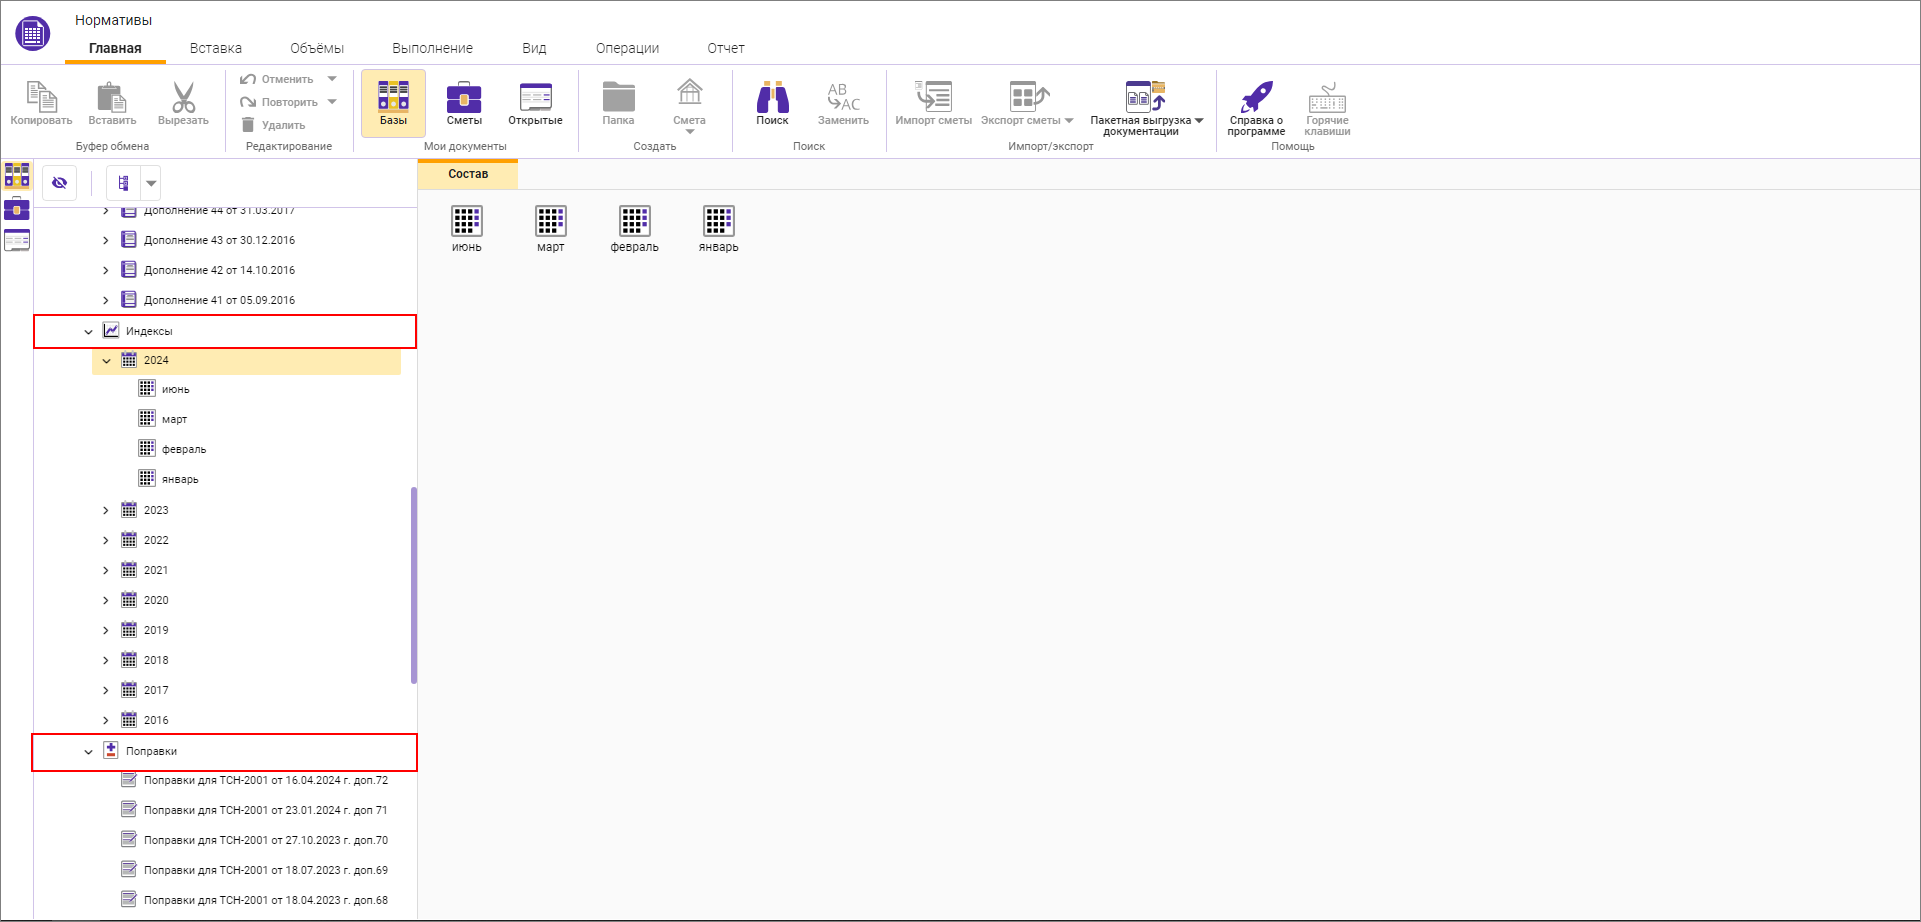
Task: Switch to the Вид ribbon tab
Action: tap(534, 48)
